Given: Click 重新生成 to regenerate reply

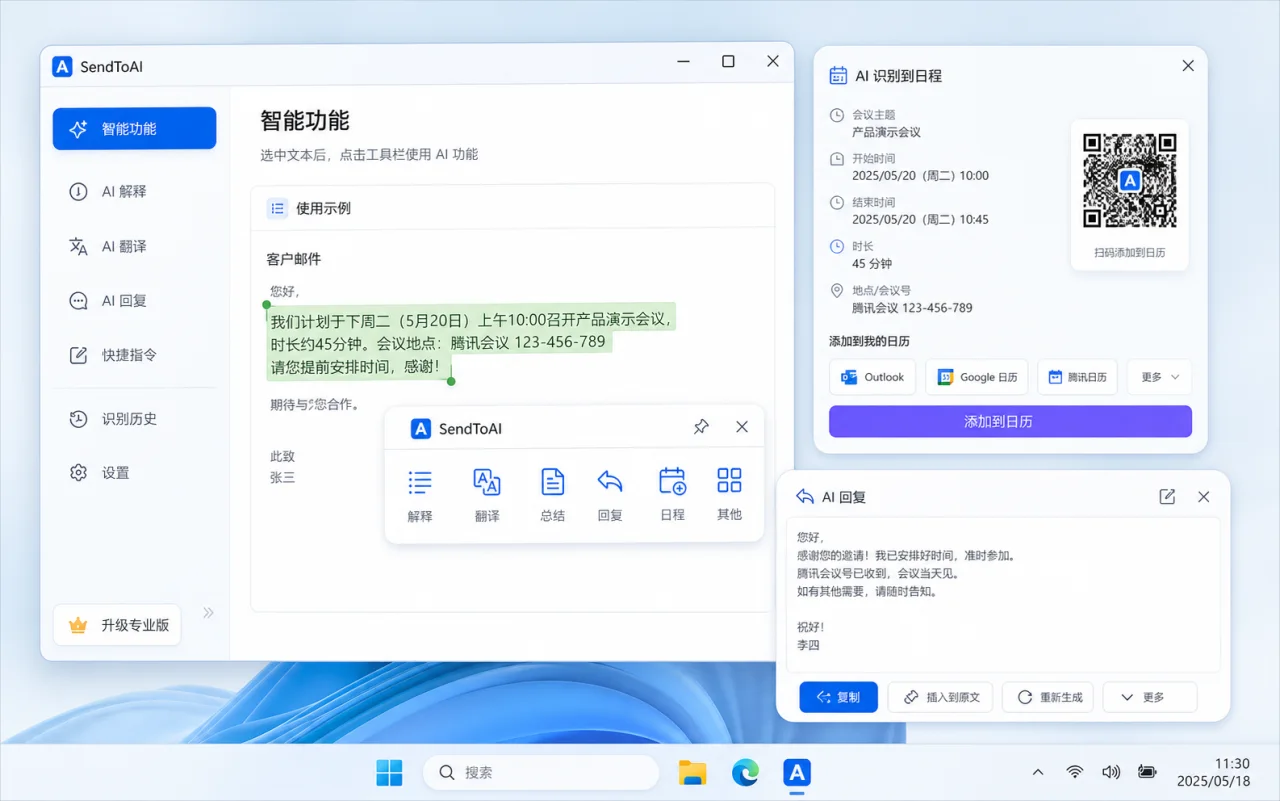Looking at the screenshot, I should [x=1049, y=697].
